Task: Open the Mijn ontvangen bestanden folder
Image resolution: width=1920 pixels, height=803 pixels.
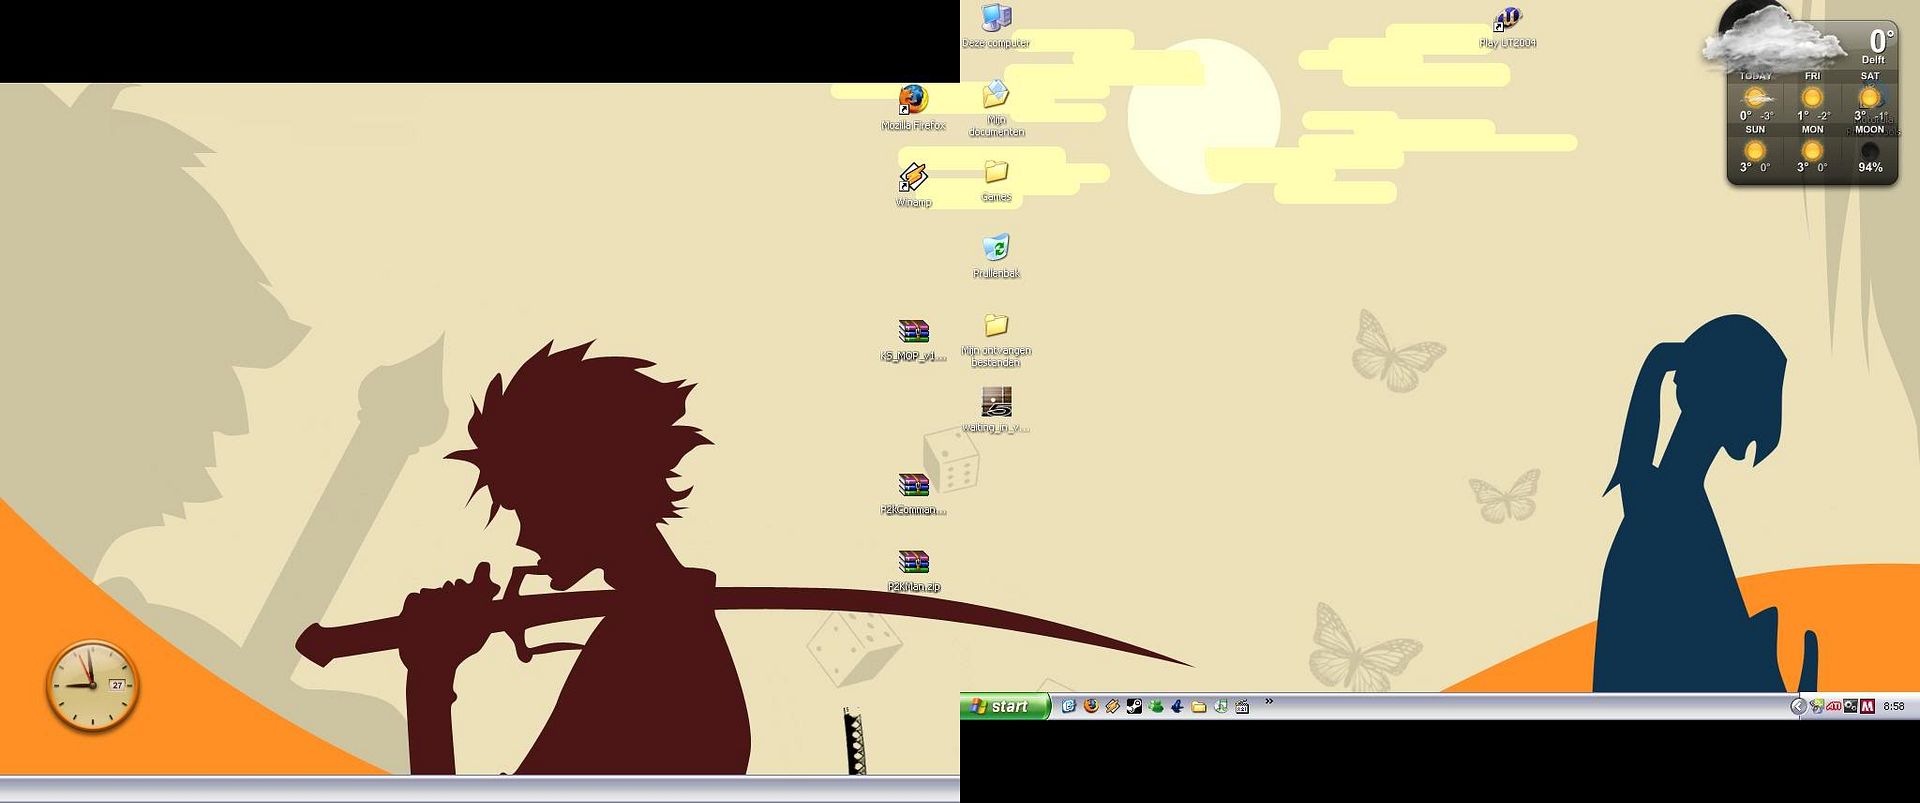Action: pos(996,340)
